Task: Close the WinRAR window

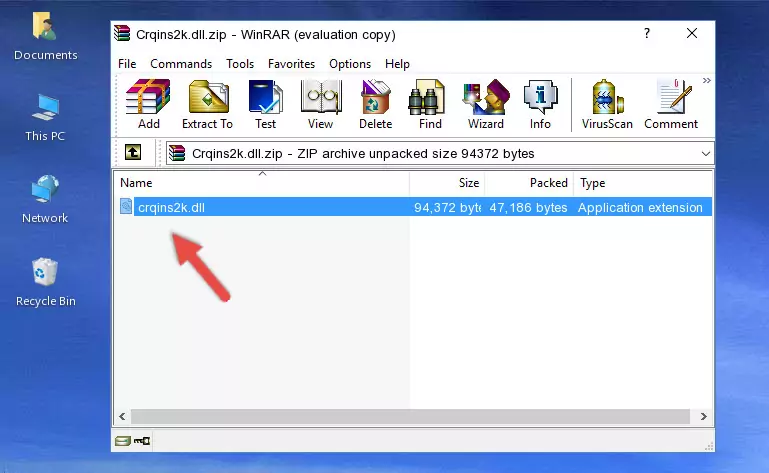Action: click(x=692, y=33)
